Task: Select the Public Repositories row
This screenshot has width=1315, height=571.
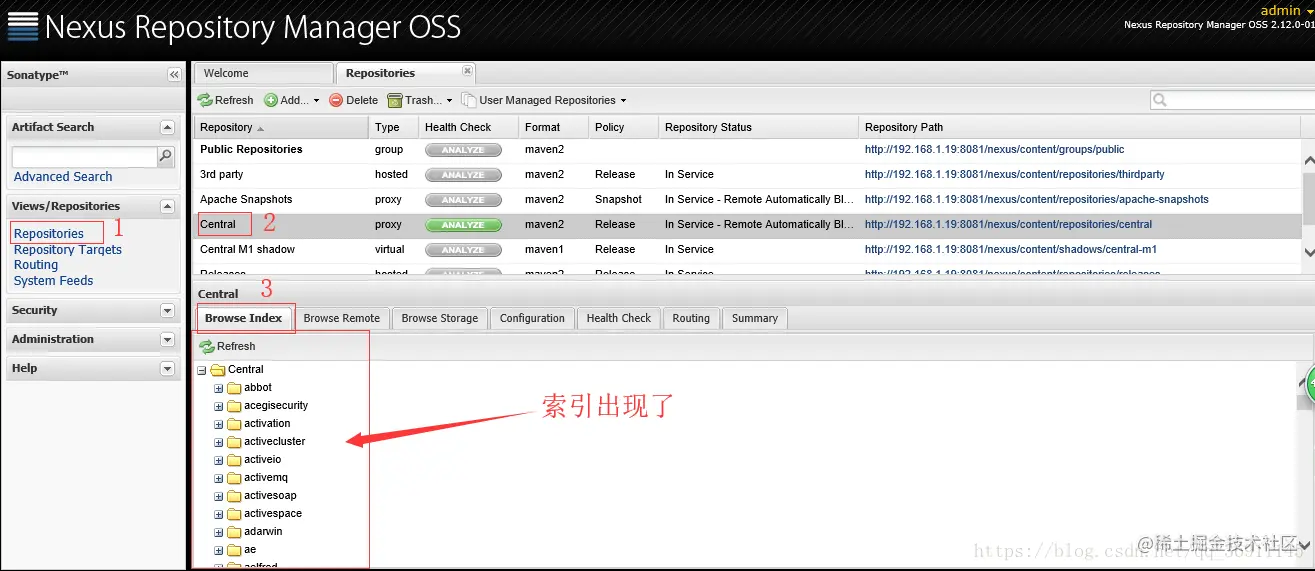Action: (748, 150)
